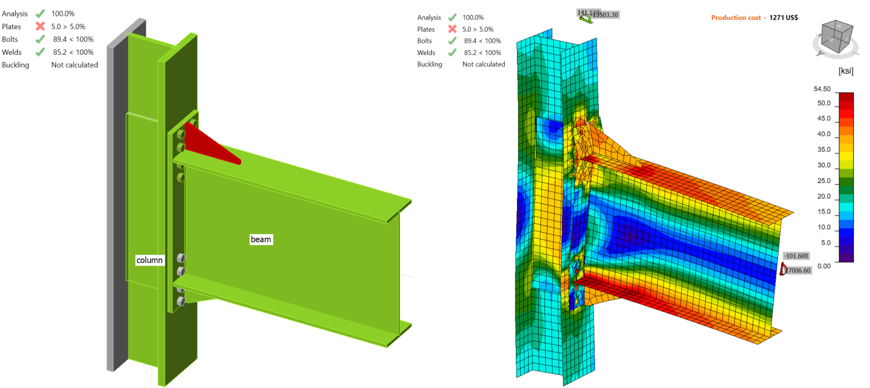Viewport: 870px width, 388px height.
Task: Click the 'Buckling Not calculated' row on left
Action: pyautogui.click(x=50, y=65)
